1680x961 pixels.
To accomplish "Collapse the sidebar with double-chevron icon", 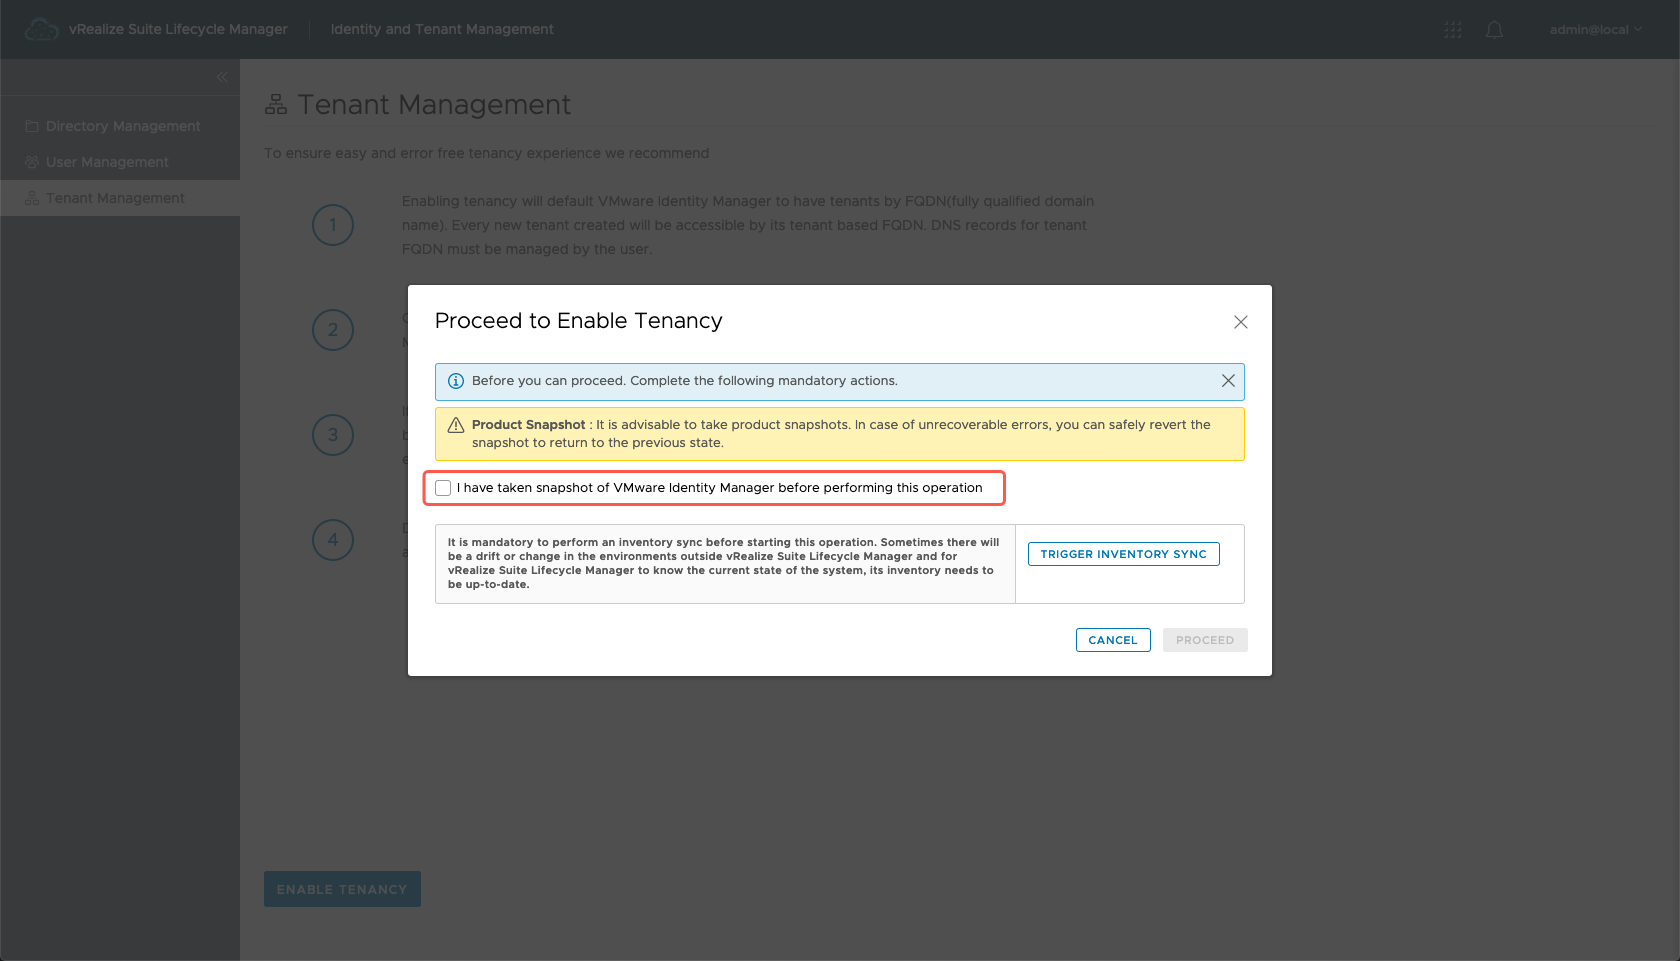I will (222, 77).
